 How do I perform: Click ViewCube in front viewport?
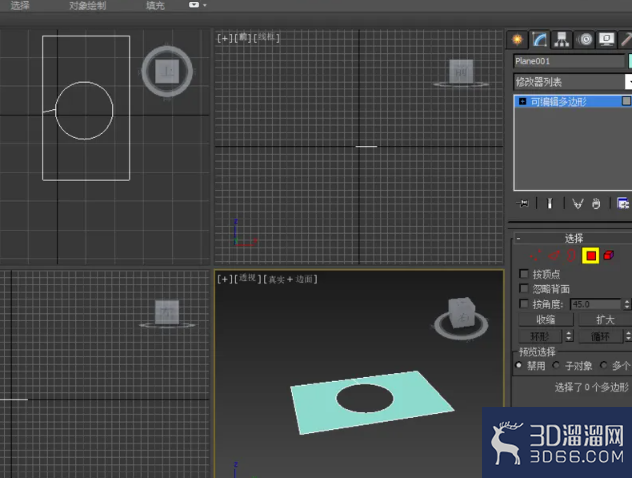[x=461, y=73]
